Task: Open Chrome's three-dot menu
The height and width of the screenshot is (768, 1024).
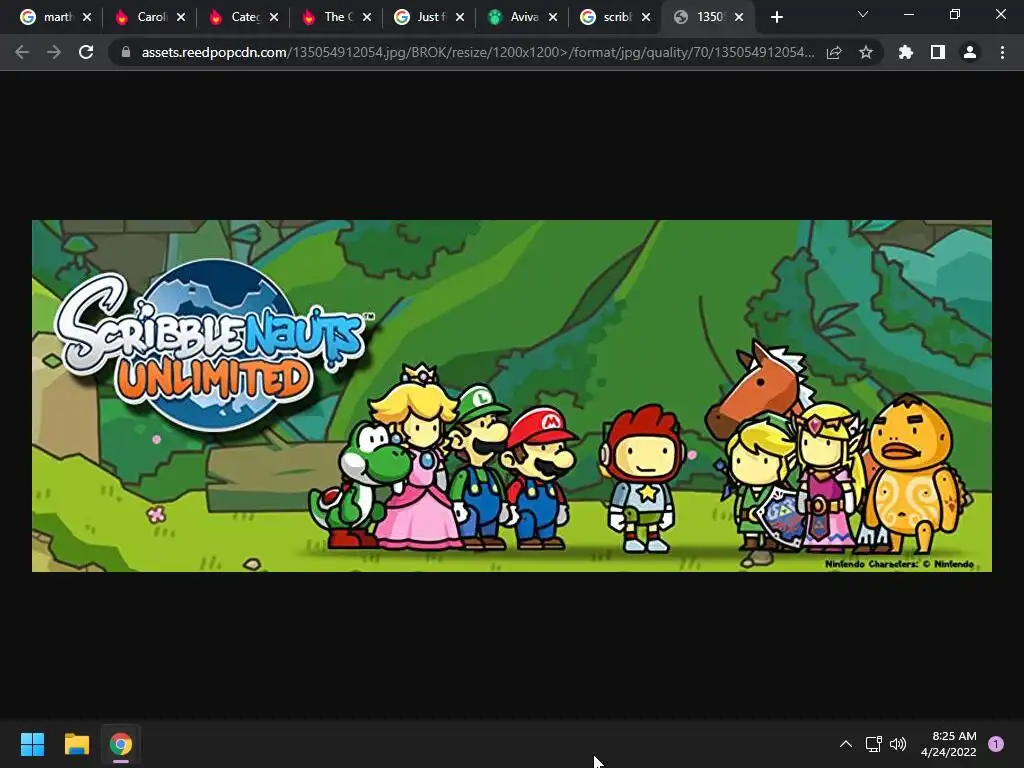Action: pyautogui.click(x=1002, y=52)
